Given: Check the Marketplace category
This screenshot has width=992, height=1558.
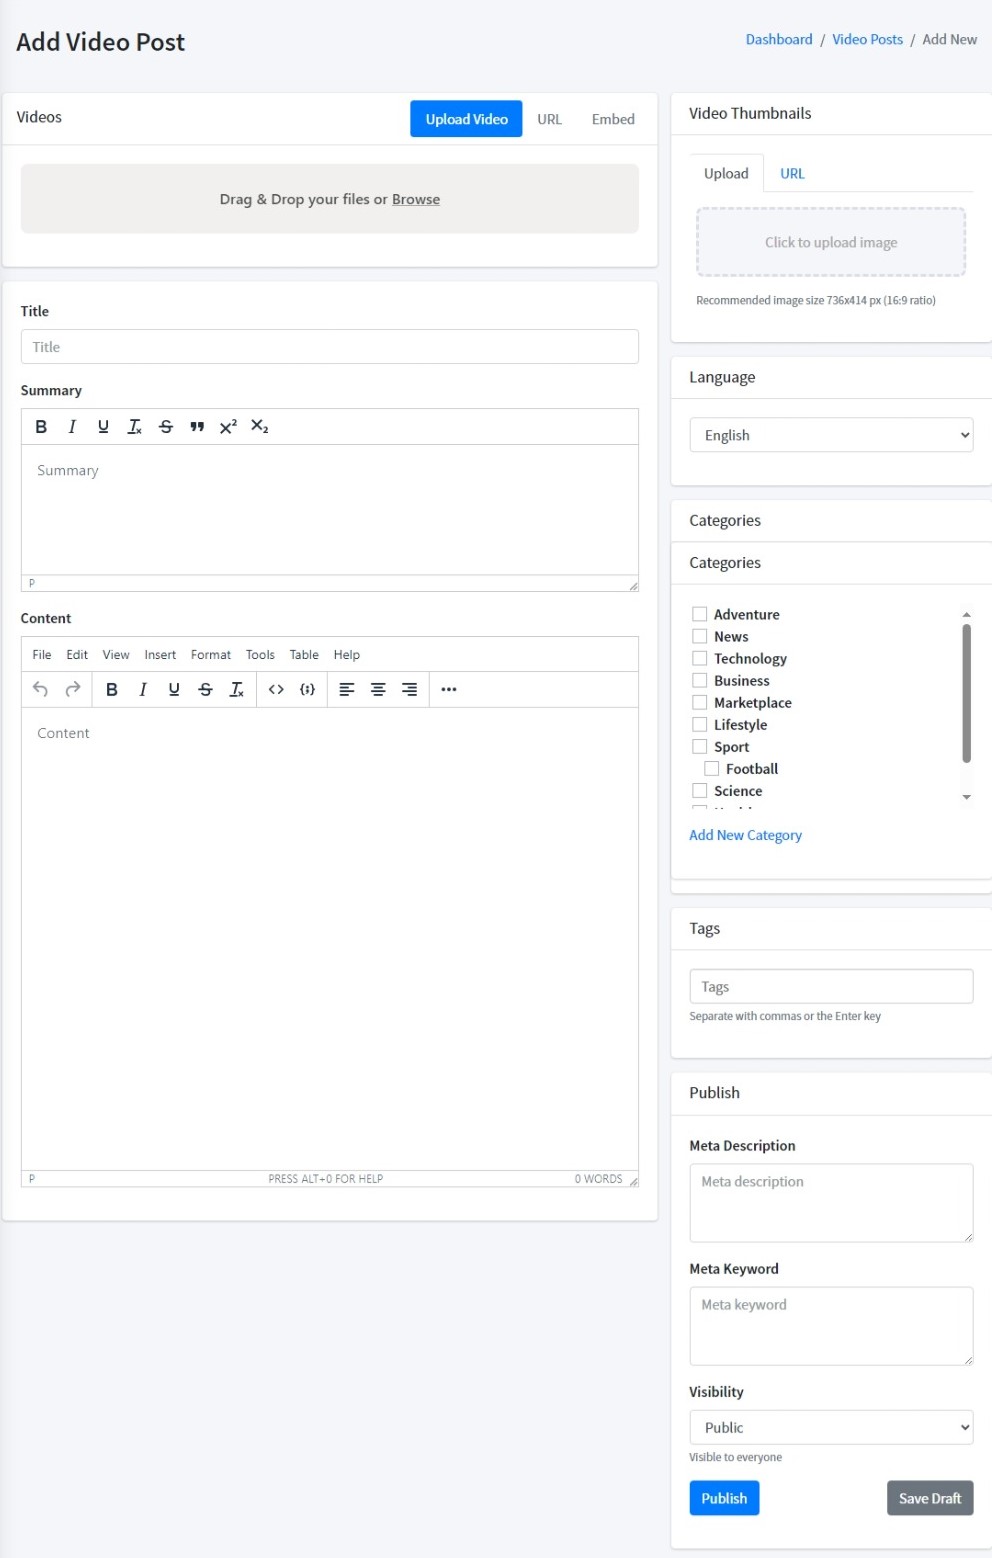Looking at the screenshot, I should [699, 702].
